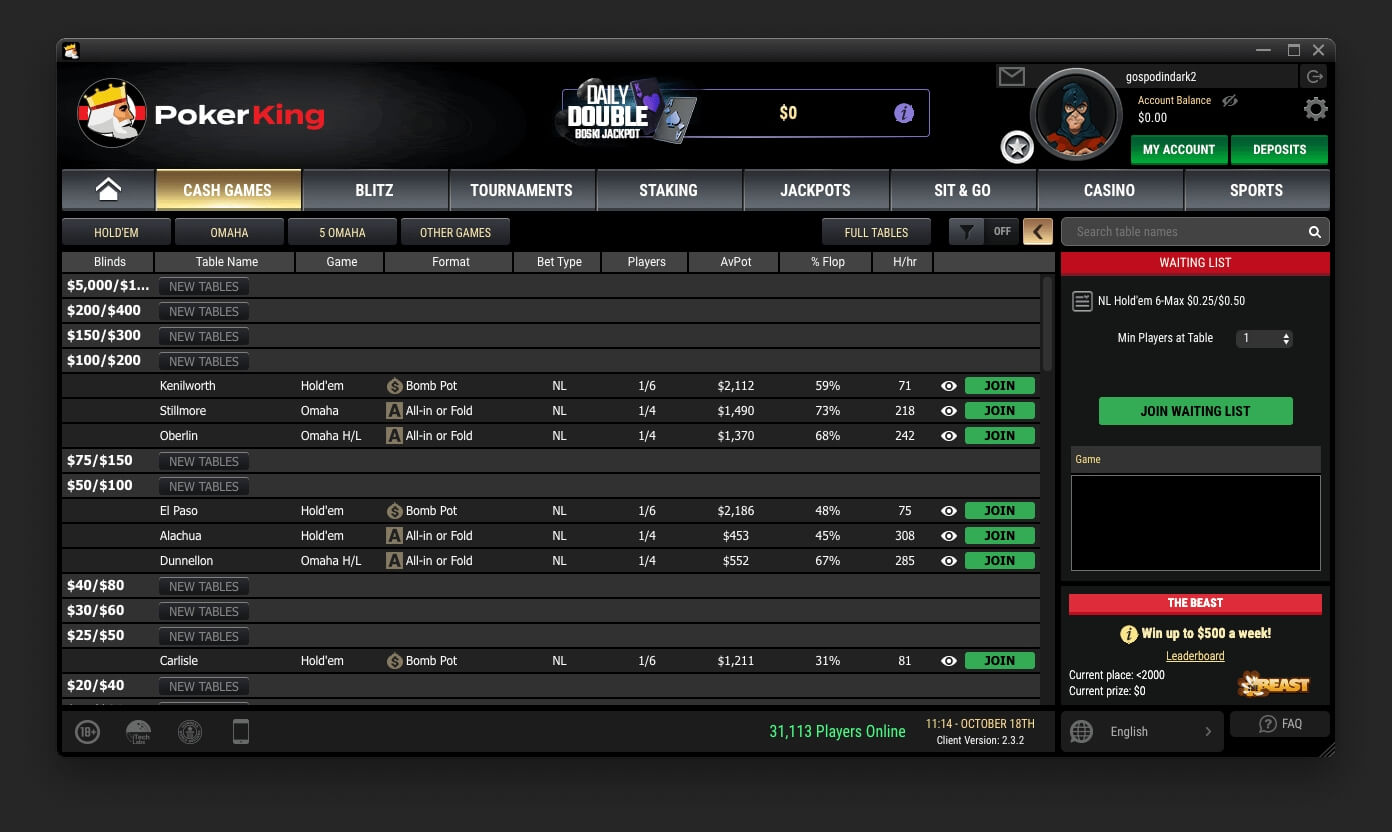
Task: Sort the table list by AvPot column
Action: (x=735, y=262)
